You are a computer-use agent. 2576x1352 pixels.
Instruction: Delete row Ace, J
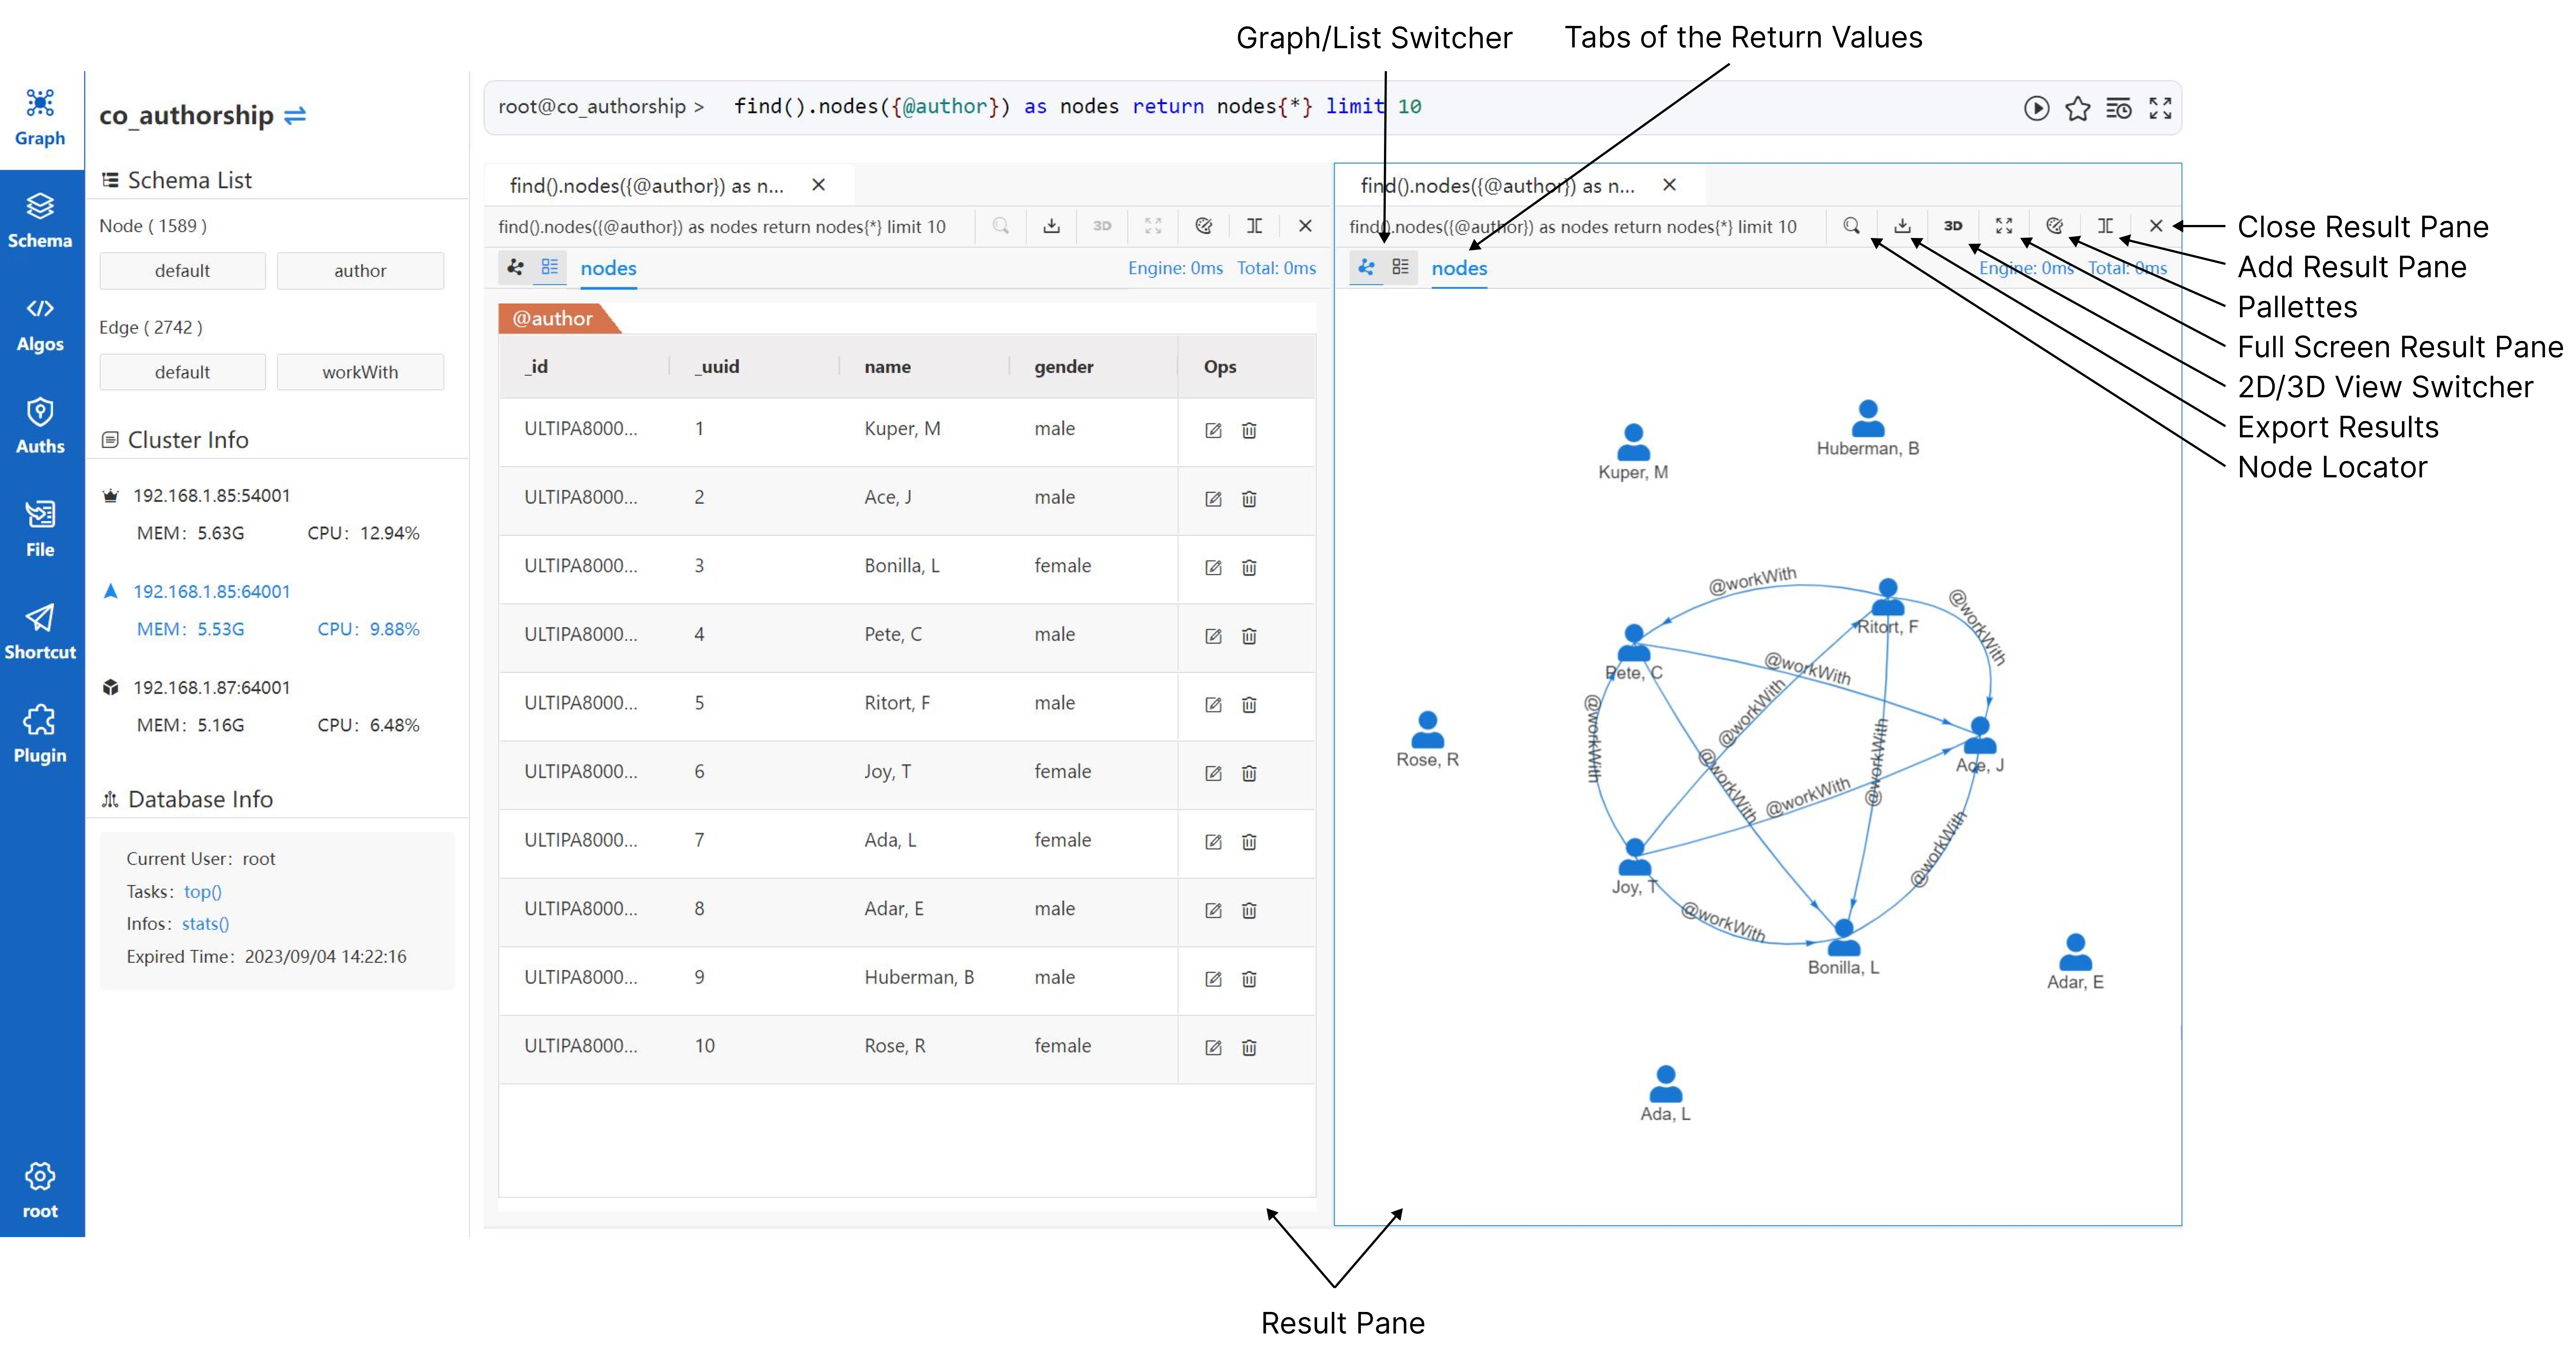[1249, 498]
